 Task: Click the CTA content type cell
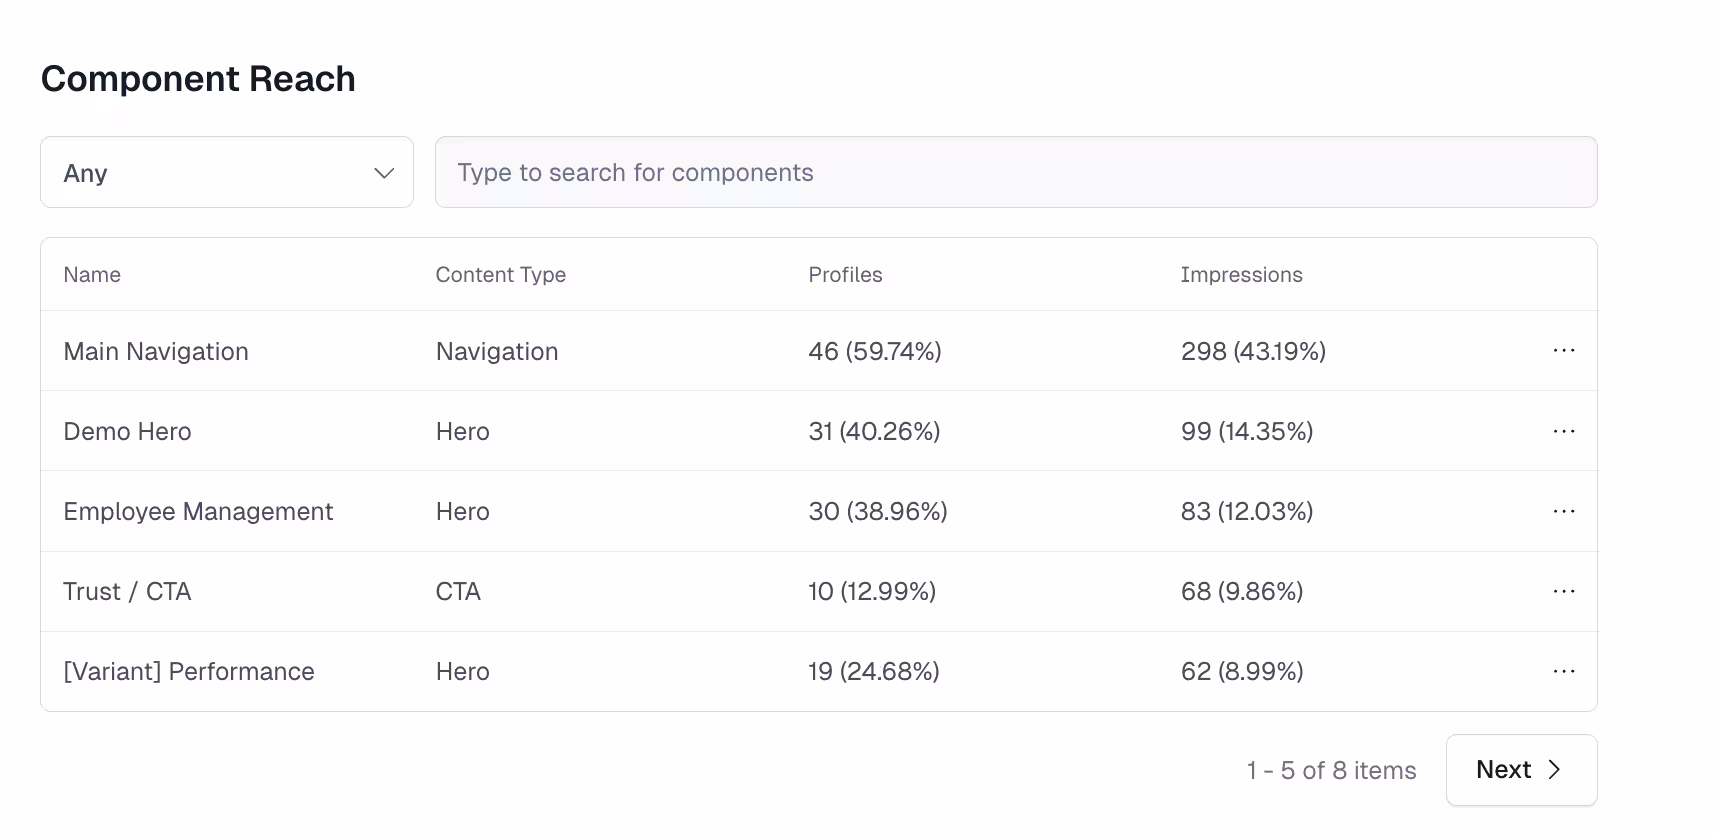[x=458, y=591]
